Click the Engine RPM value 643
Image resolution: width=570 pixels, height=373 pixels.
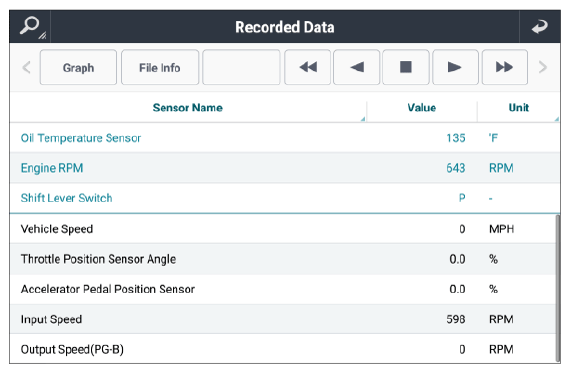456,168
